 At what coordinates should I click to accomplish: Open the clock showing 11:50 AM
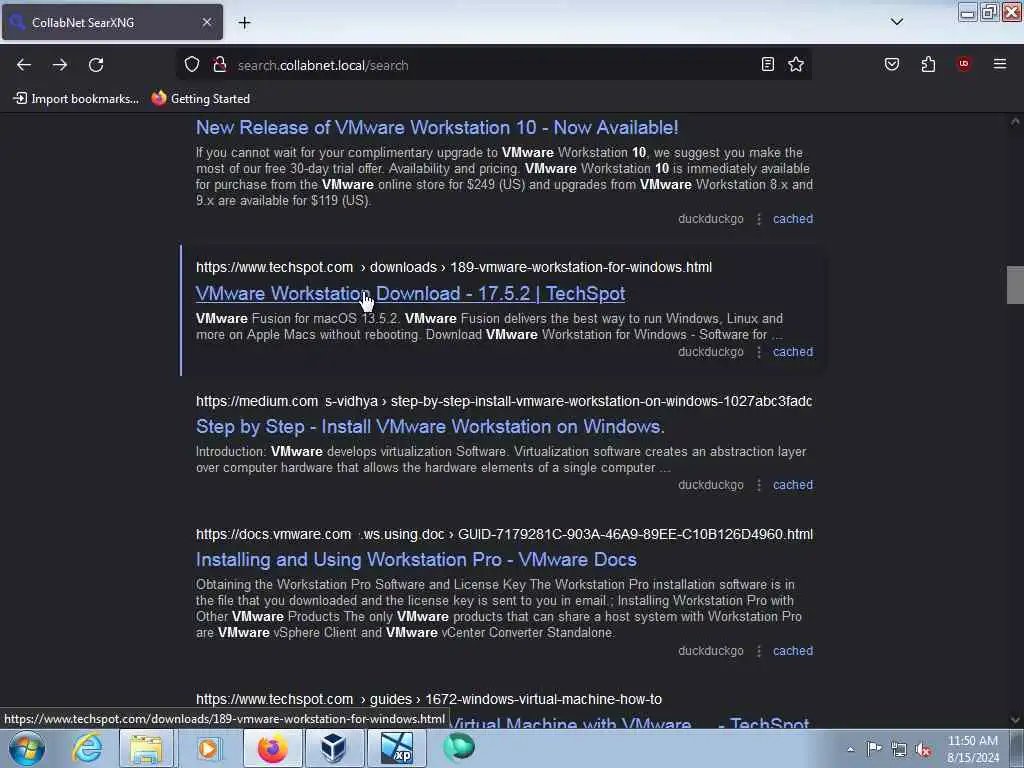coord(973,749)
